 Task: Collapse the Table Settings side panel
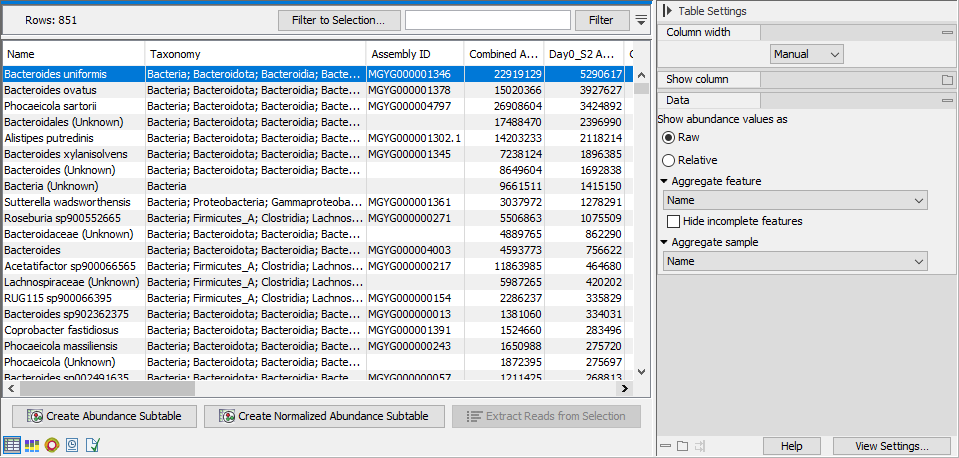tap(667, 11)
